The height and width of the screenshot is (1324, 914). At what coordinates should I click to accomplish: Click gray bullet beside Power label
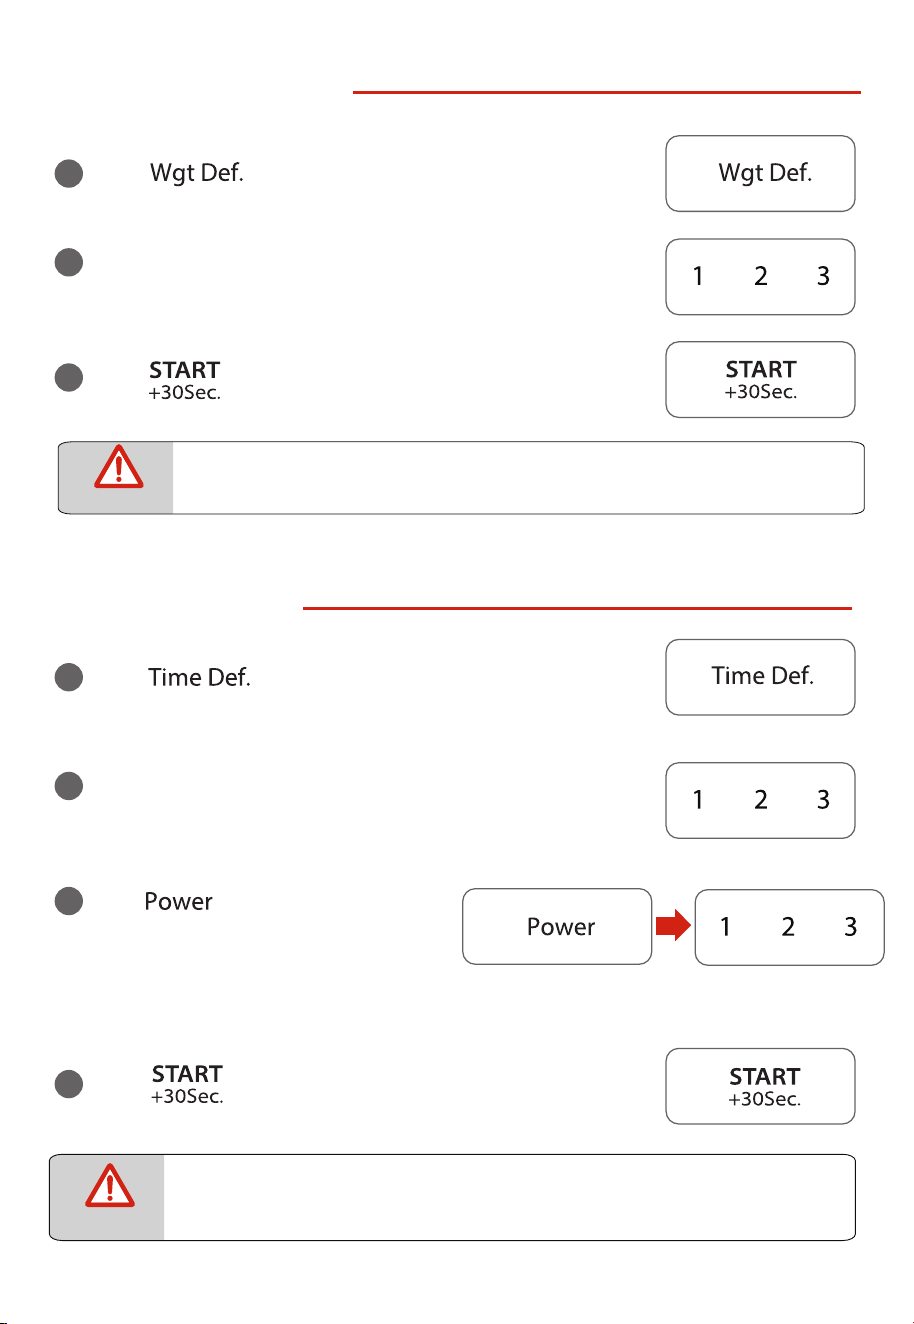[x=68, y=901]
